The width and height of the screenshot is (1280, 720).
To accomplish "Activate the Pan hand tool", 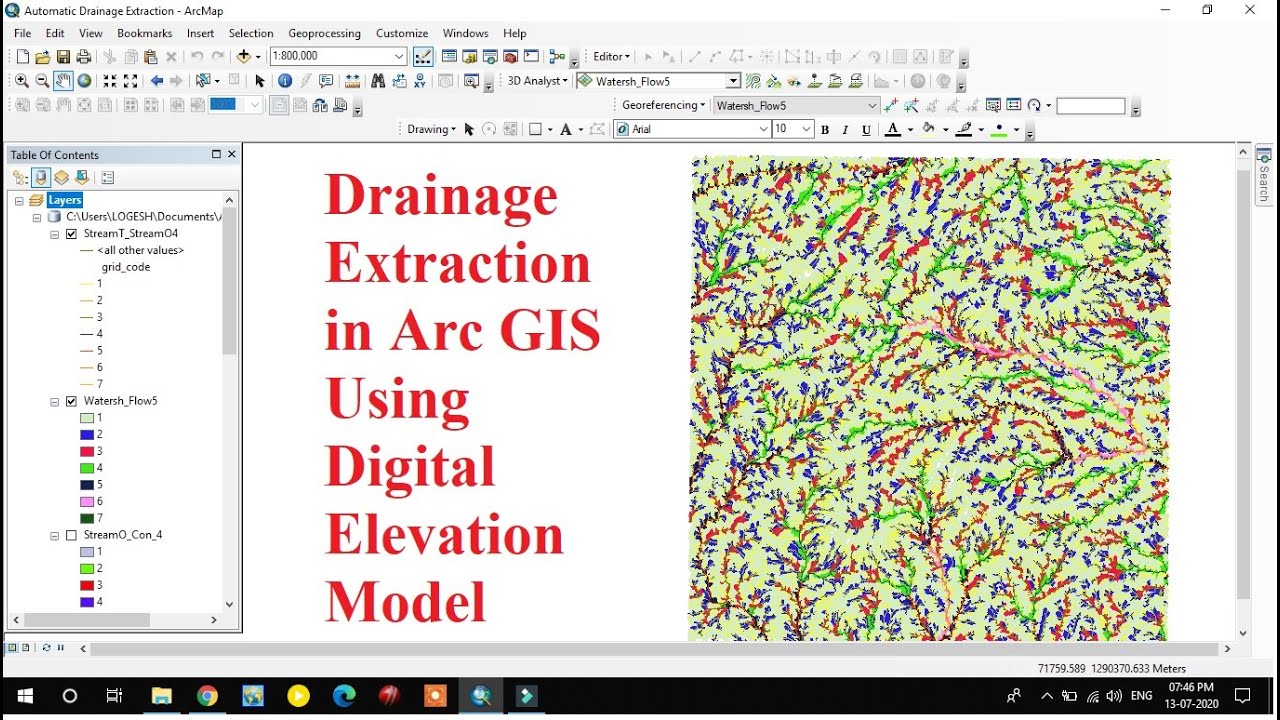I will pos(63,81).
